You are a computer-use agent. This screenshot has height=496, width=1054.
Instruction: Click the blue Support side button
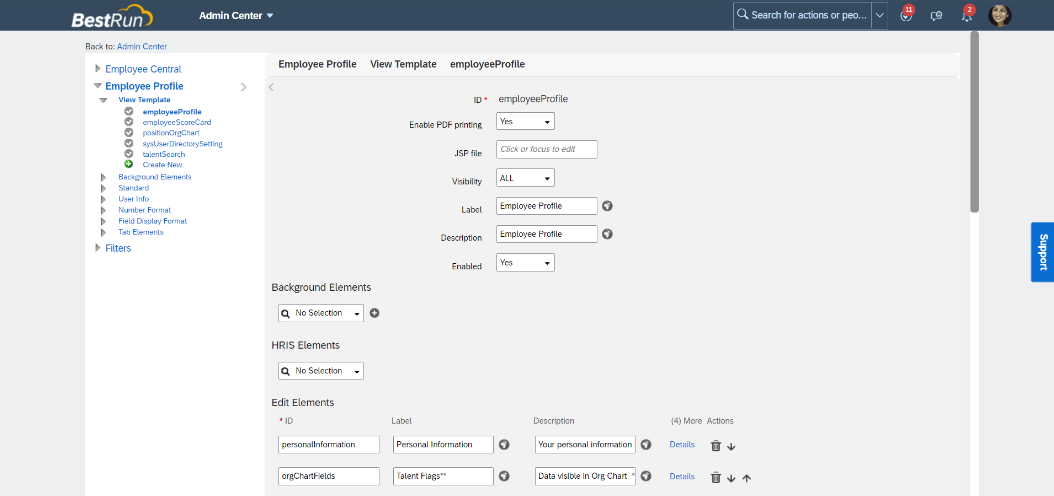click(x=1043, y=252)
